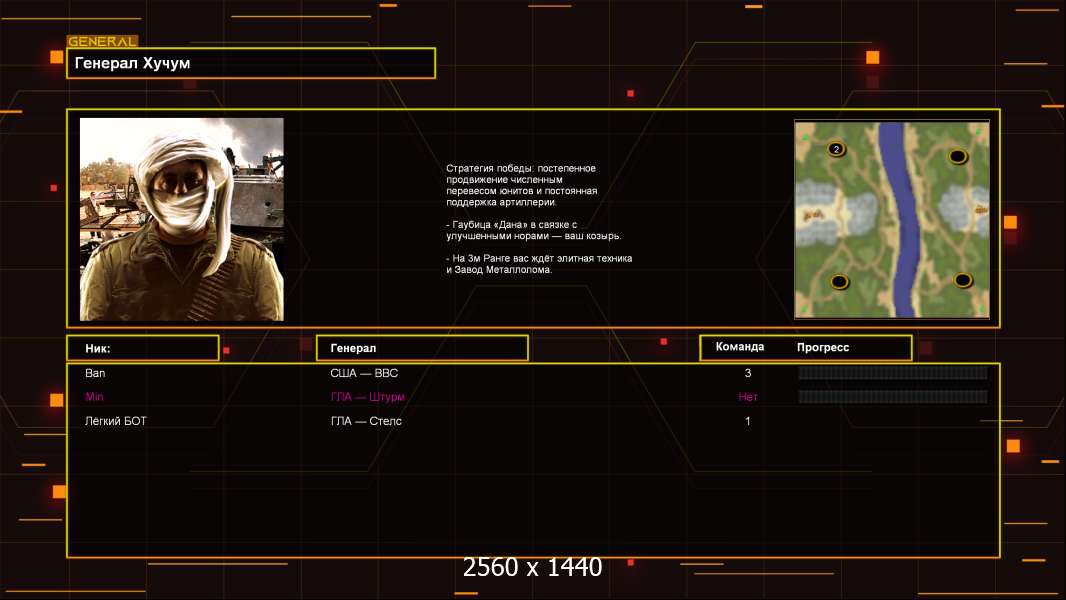Screen dimensions: 1066x600
Task: Click team value 'Нет' for Min
Action: click(x=748, y=397)
